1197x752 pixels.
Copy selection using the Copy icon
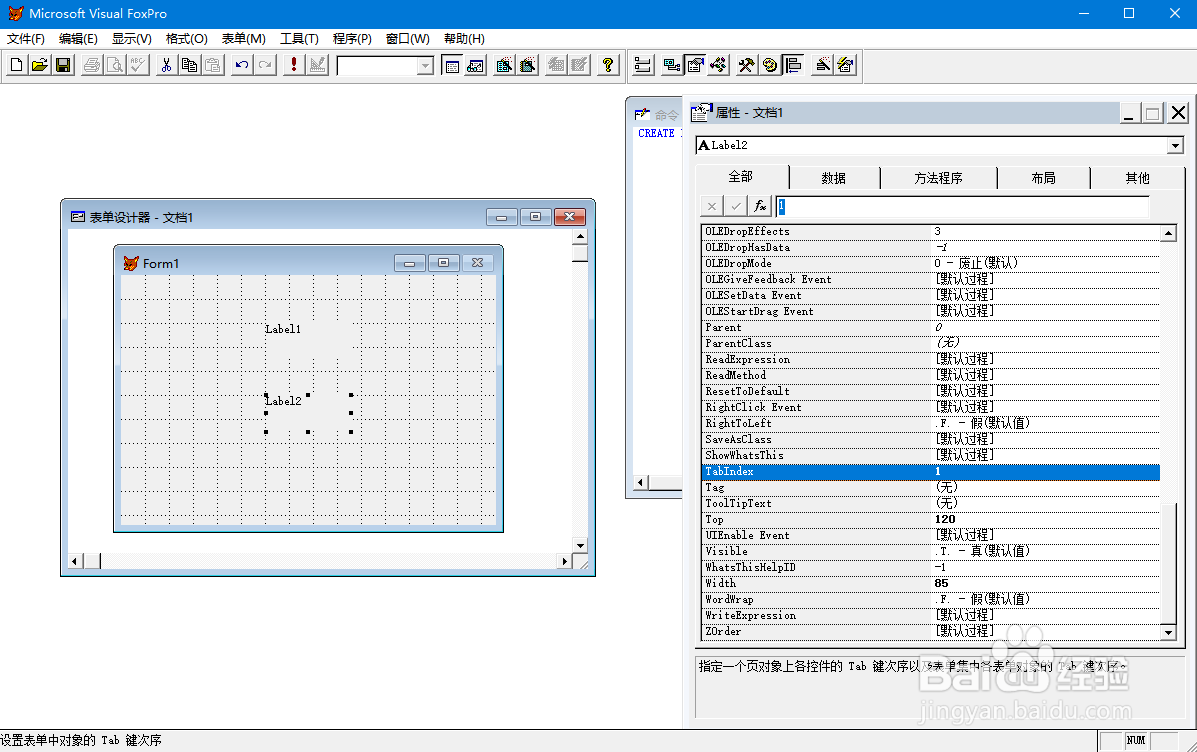point(189,65)
